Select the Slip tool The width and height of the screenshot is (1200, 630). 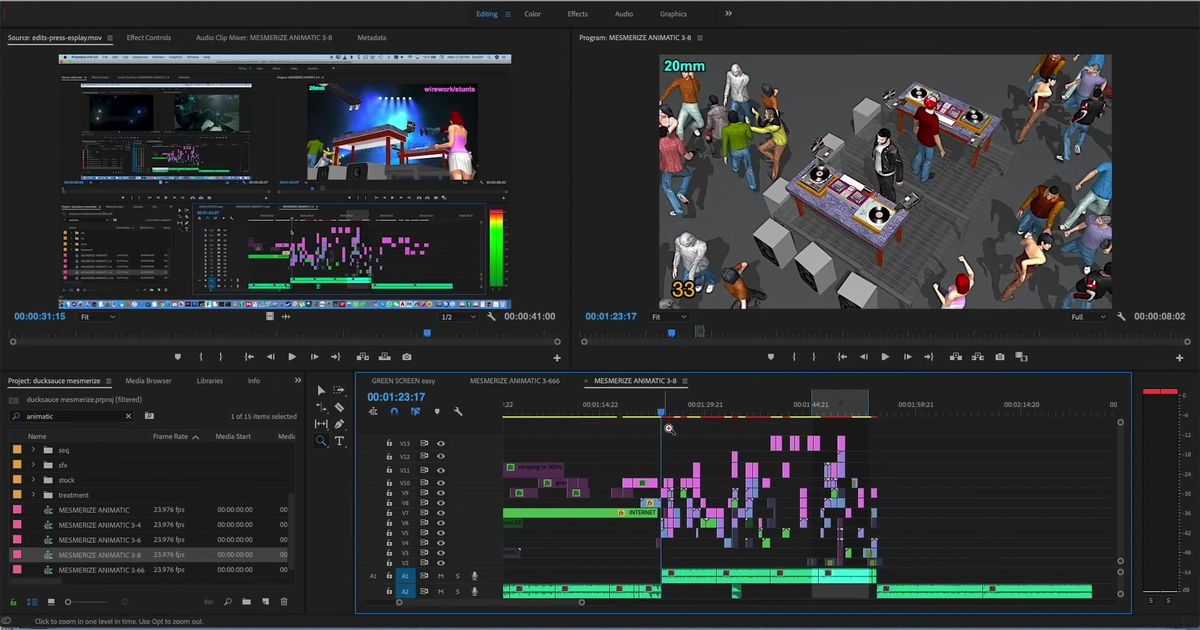(x=321, y=424)
